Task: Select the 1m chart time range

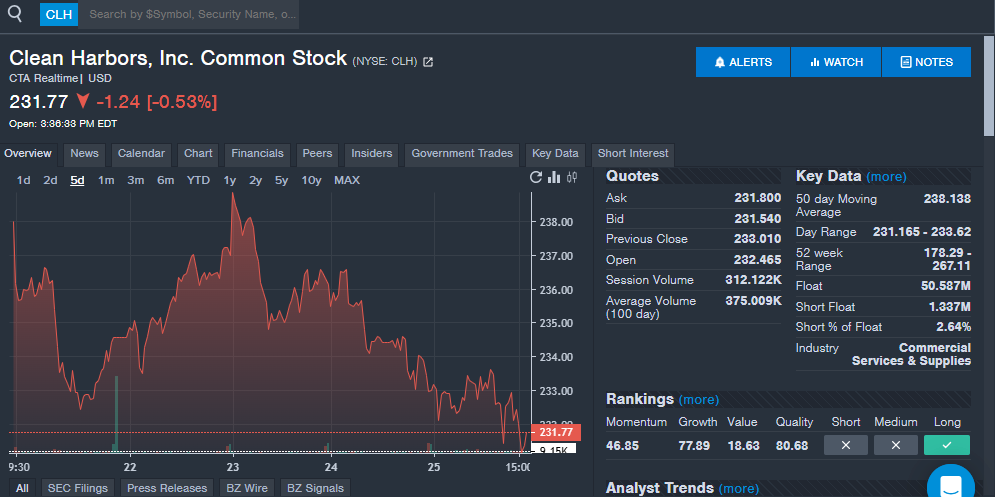Action: click(105, 180)
